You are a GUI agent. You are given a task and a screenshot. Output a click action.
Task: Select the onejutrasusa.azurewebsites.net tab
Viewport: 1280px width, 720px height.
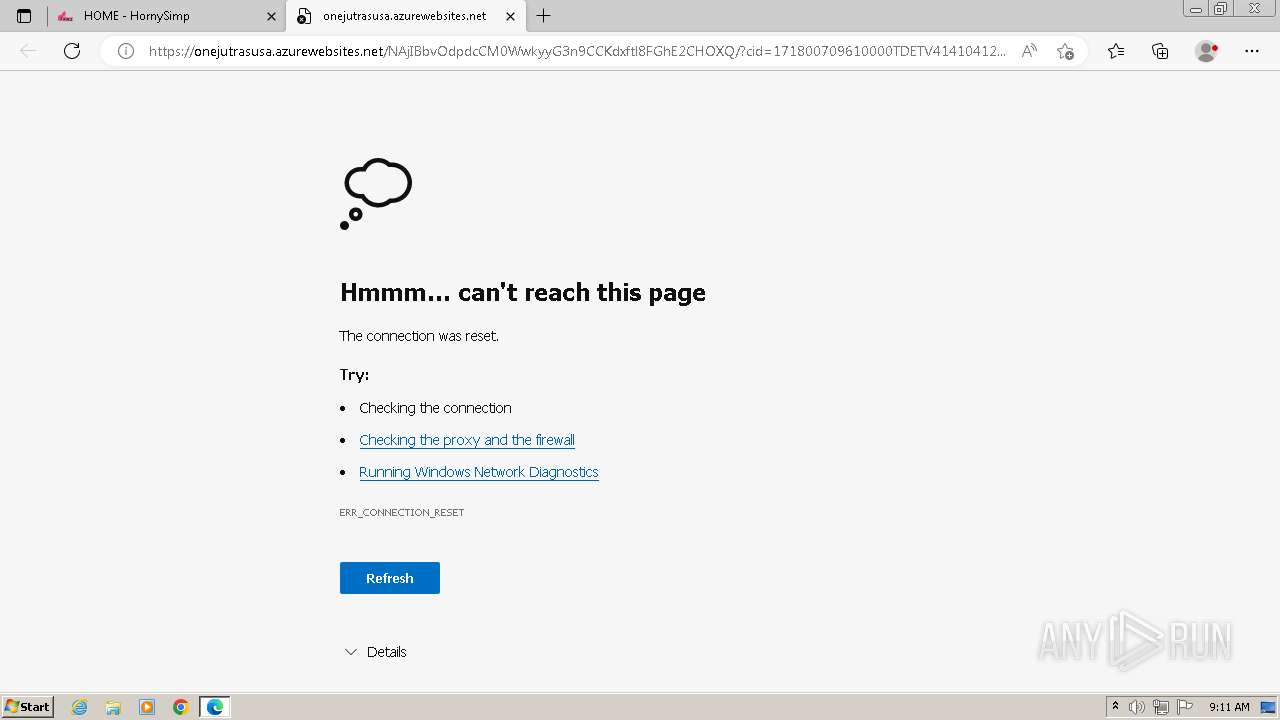click(404, 16)
